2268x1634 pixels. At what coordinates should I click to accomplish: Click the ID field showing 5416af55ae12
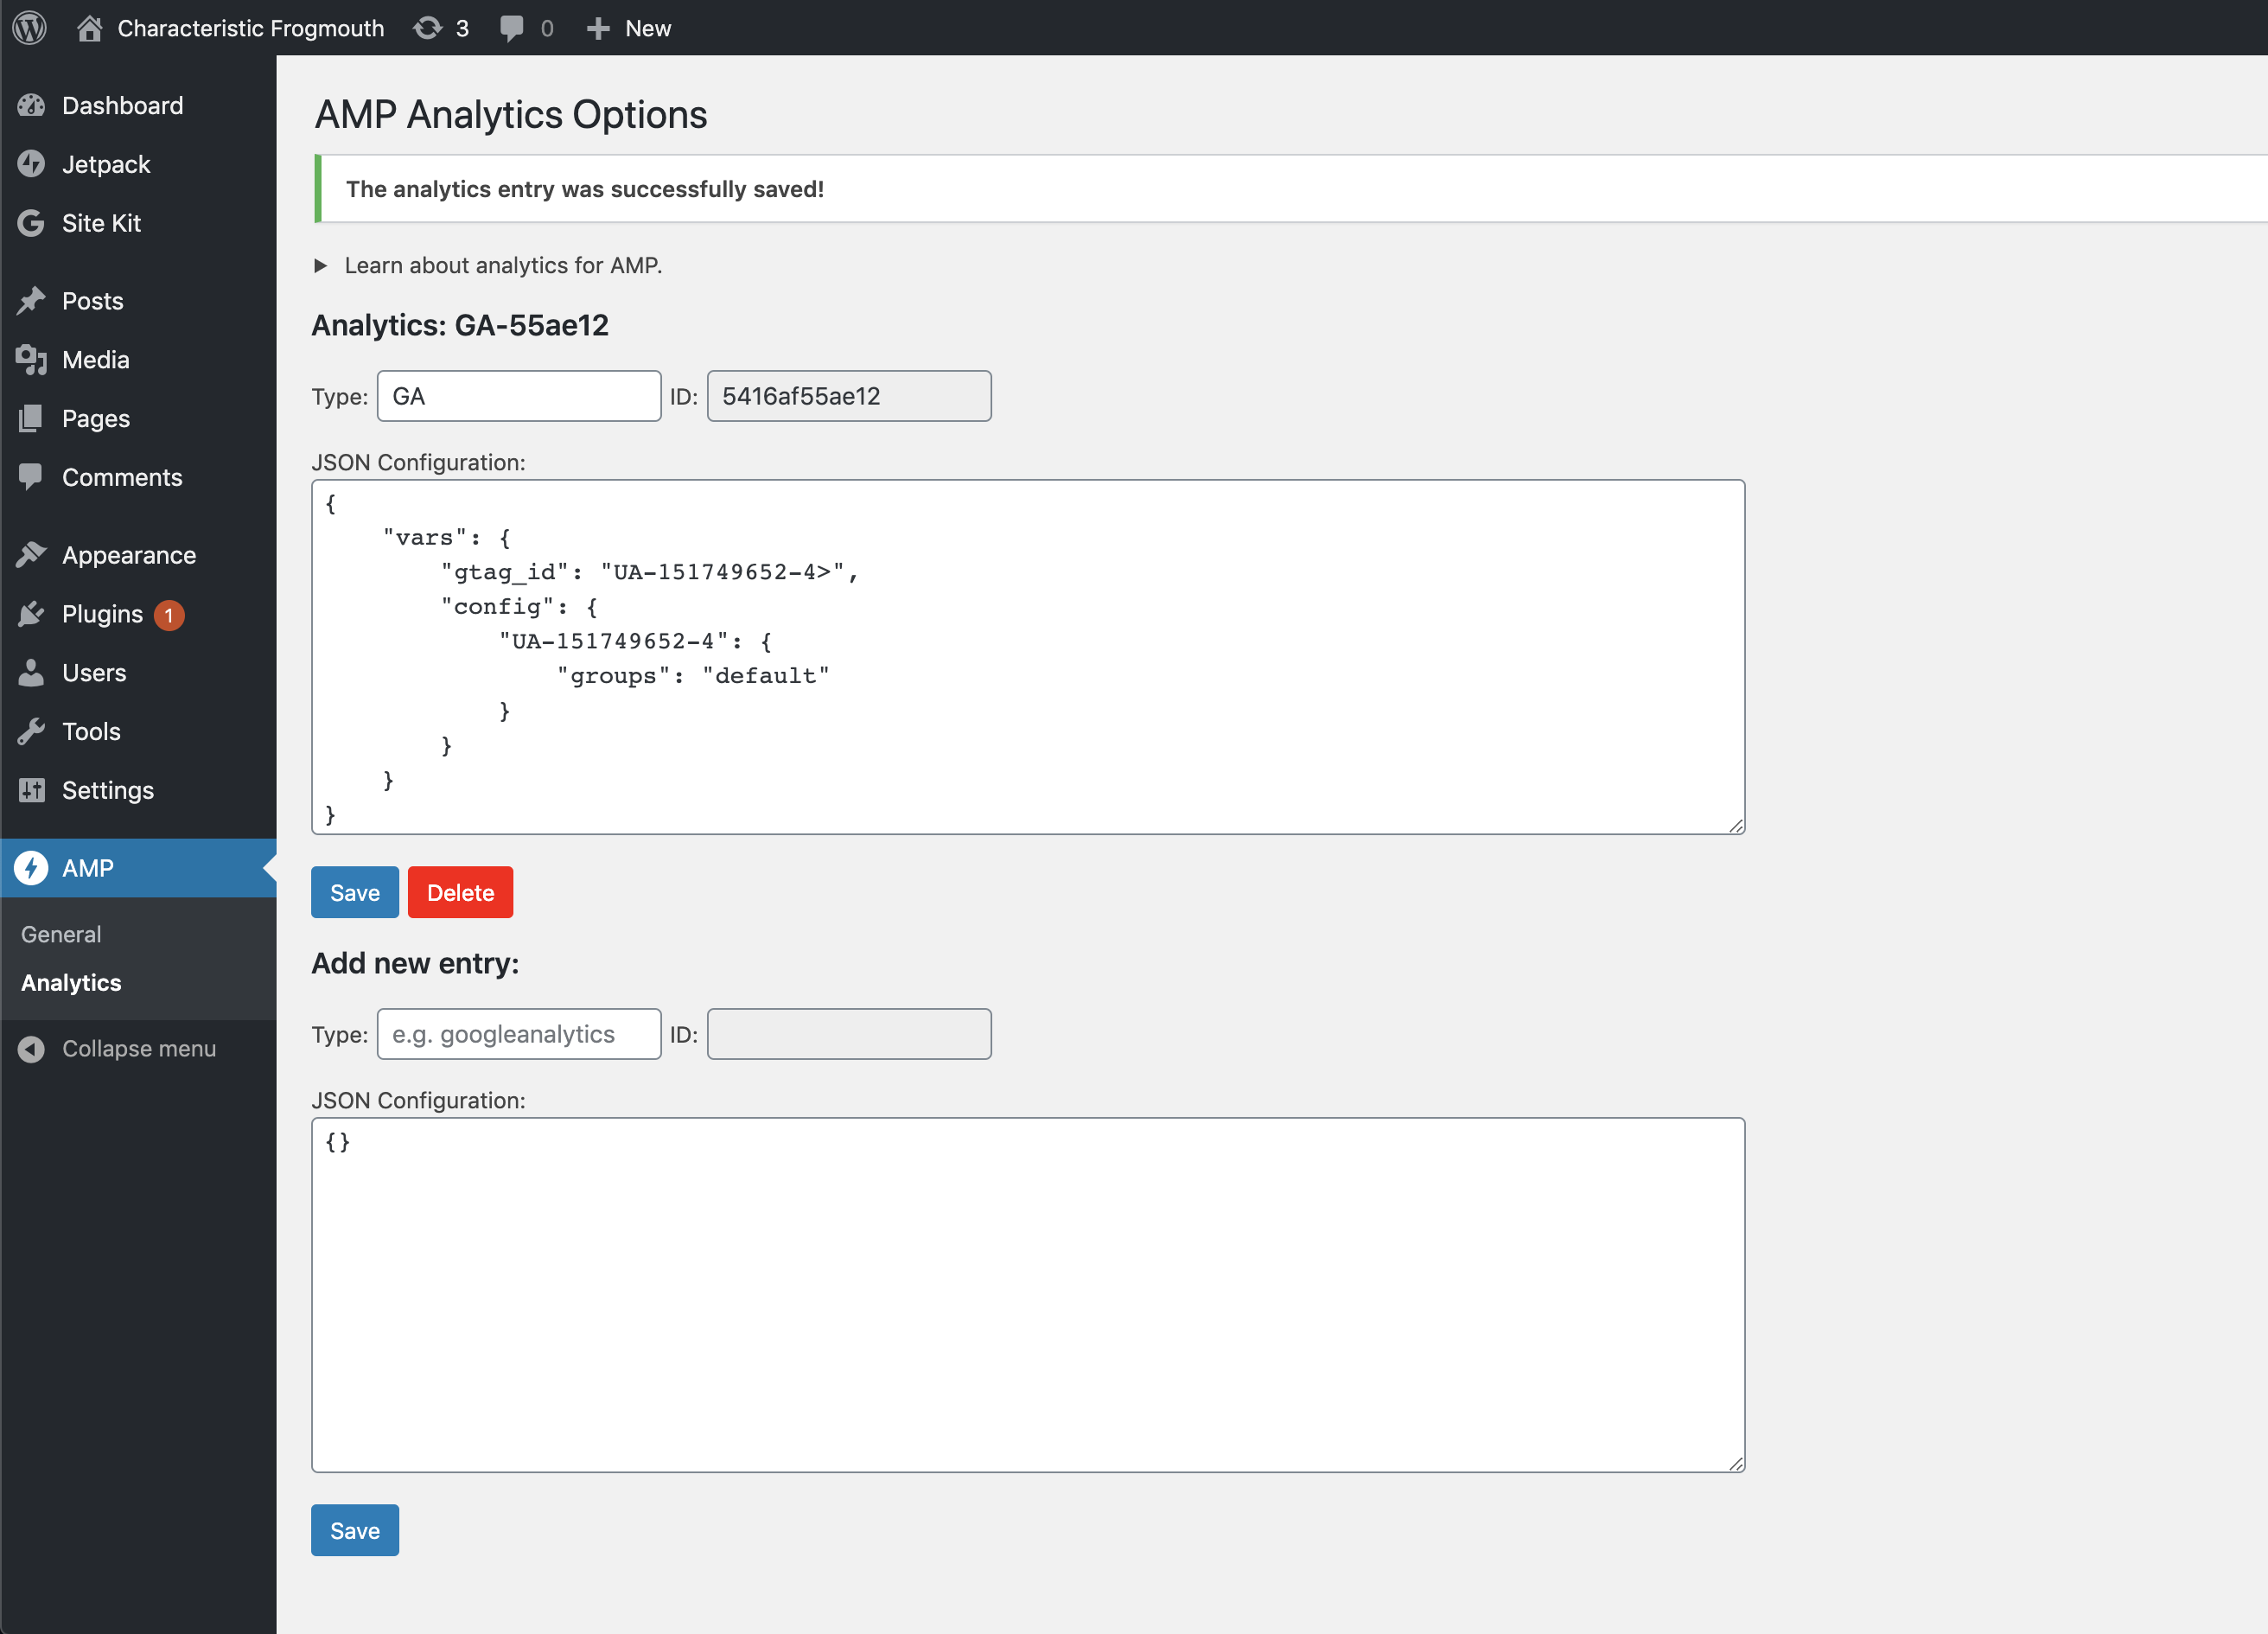tap(849, 396)
